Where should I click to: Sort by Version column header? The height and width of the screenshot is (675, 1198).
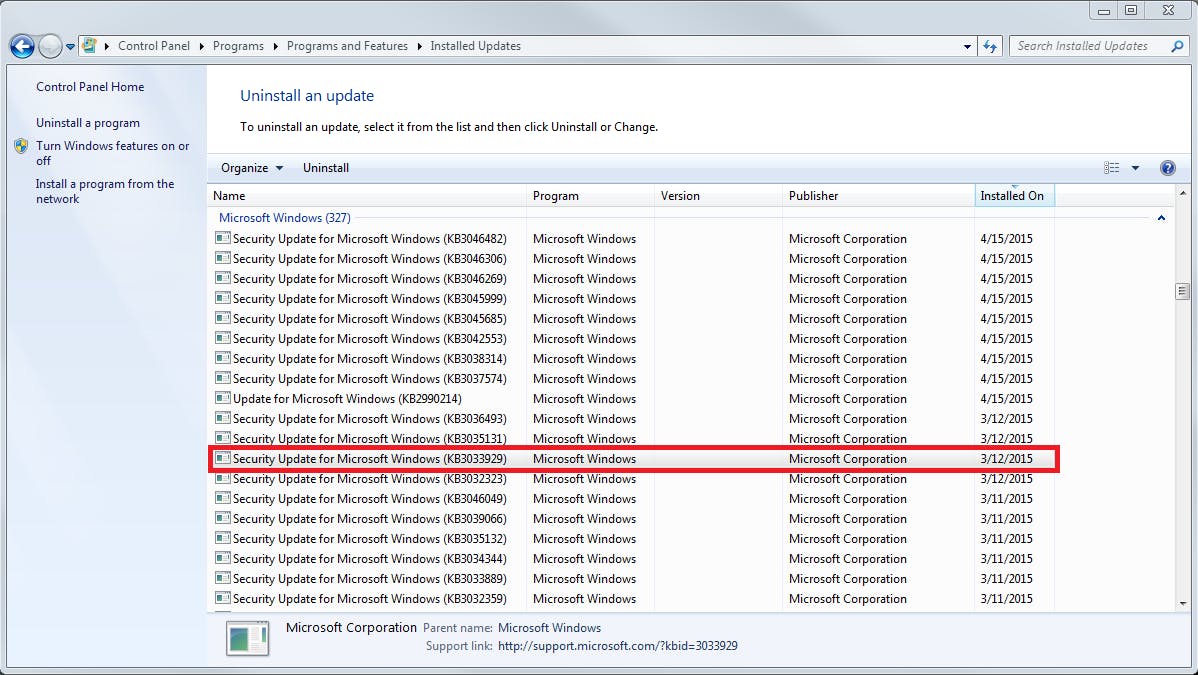coord(719,196)
